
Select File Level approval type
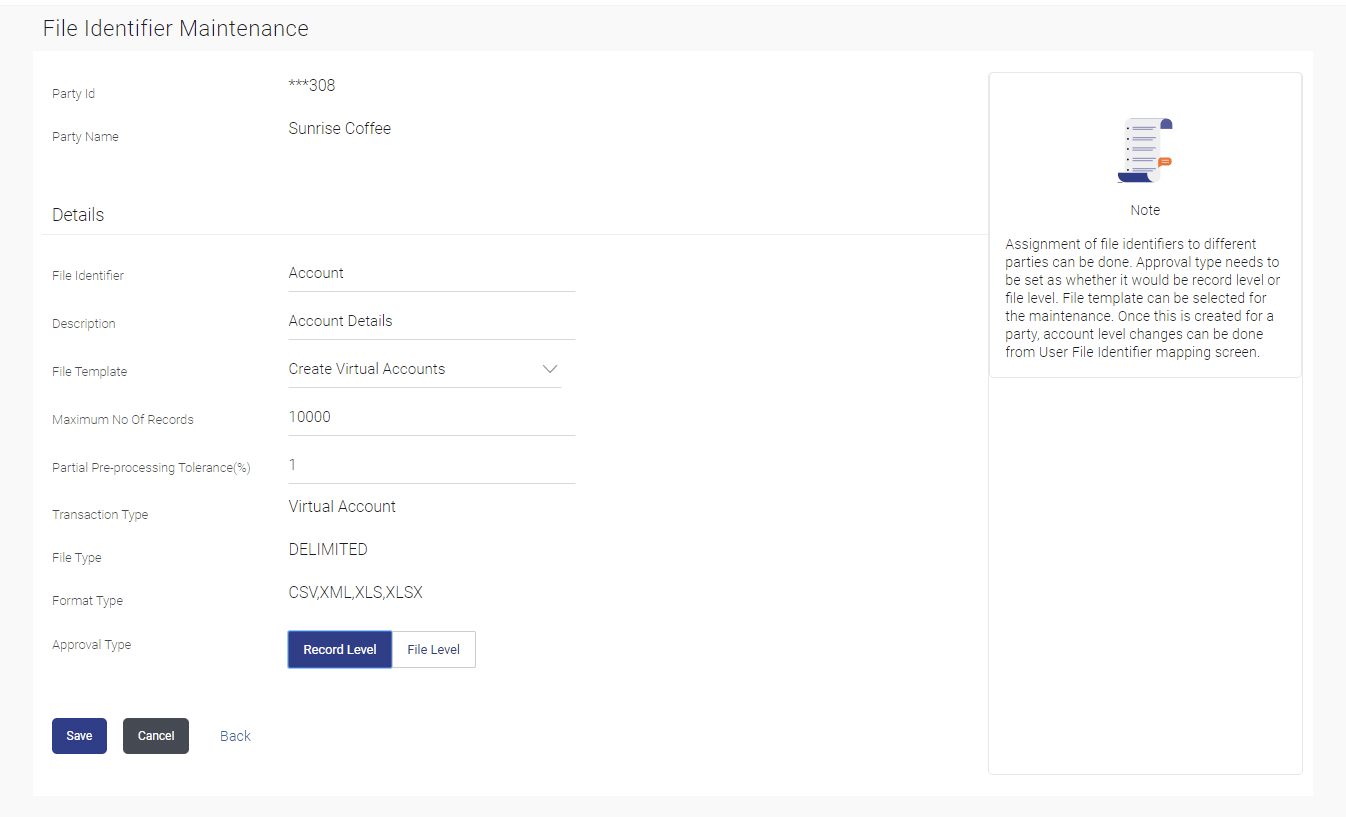click(x=434, y=649)
